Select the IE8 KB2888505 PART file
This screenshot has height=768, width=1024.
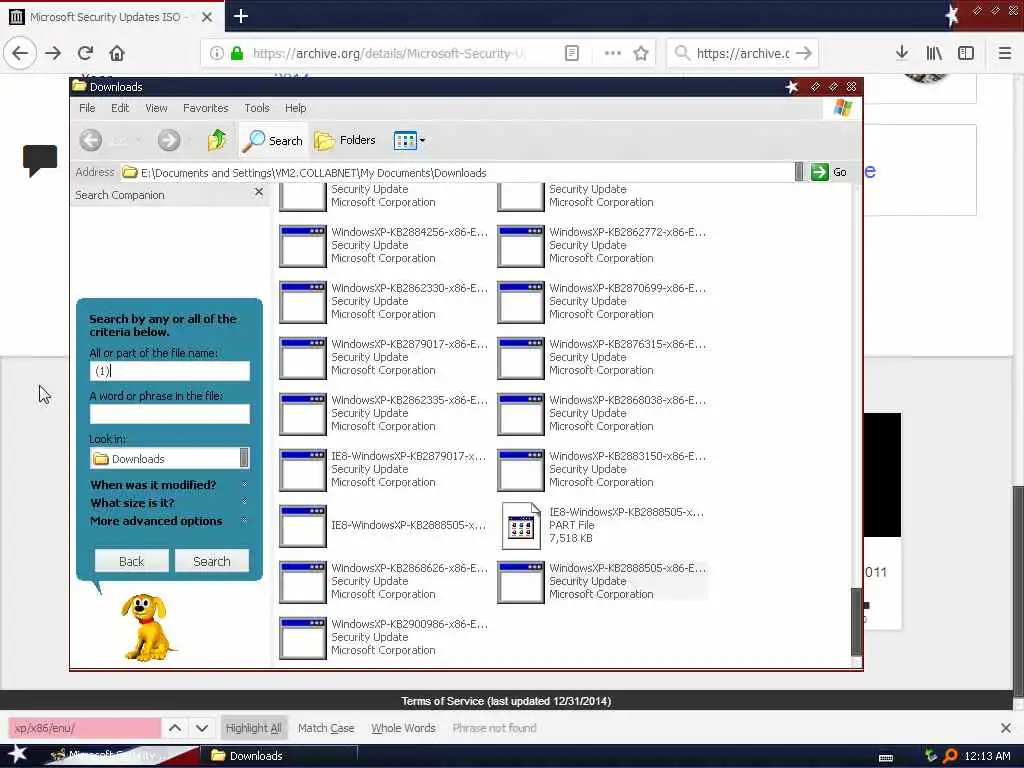click(x=601, y=525)
